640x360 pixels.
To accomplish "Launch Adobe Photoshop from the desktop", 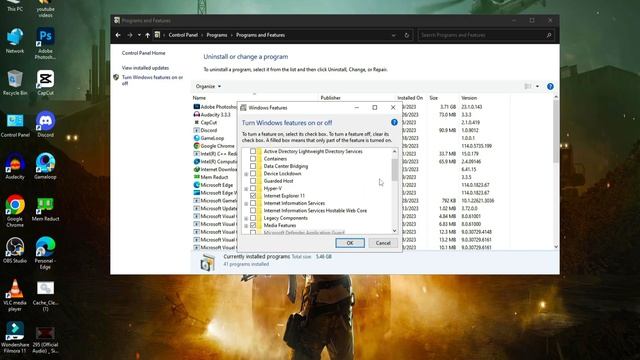I will coord(45,44).
